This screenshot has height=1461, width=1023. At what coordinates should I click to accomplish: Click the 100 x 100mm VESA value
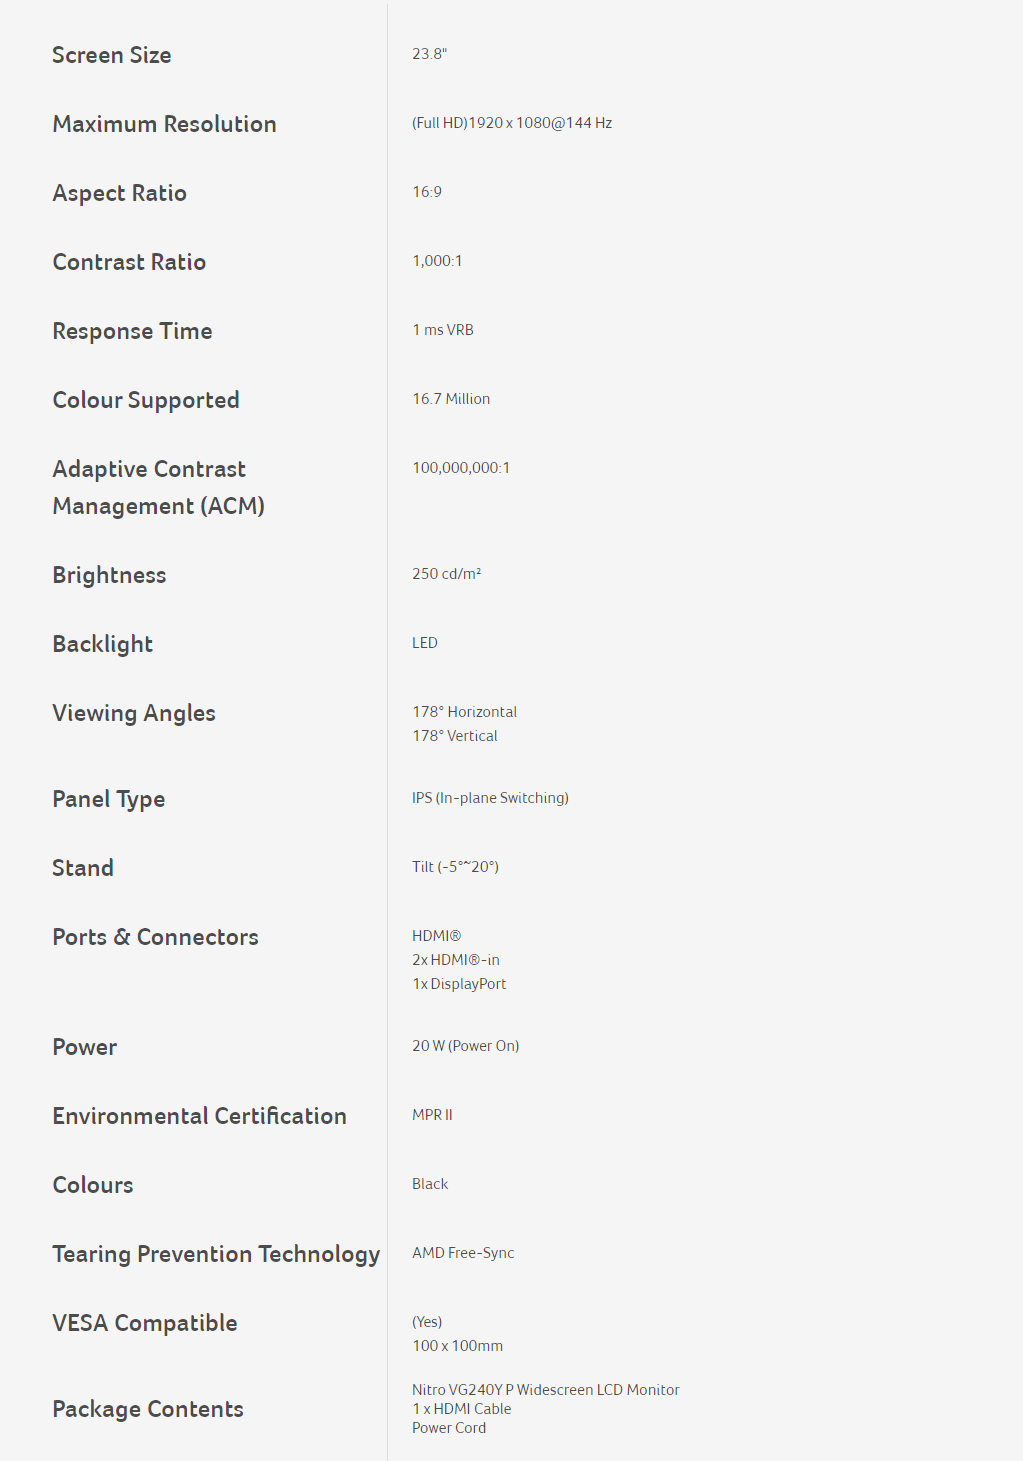pos(458,1346)
